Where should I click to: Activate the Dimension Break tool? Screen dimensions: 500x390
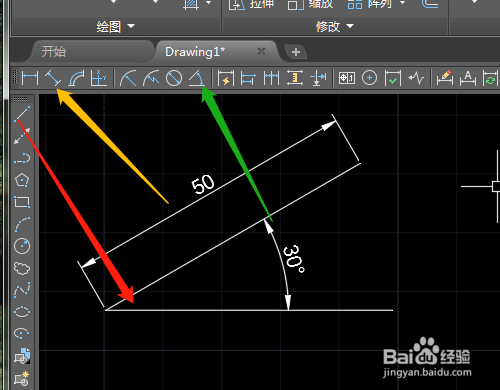click(x=318, y=78)
